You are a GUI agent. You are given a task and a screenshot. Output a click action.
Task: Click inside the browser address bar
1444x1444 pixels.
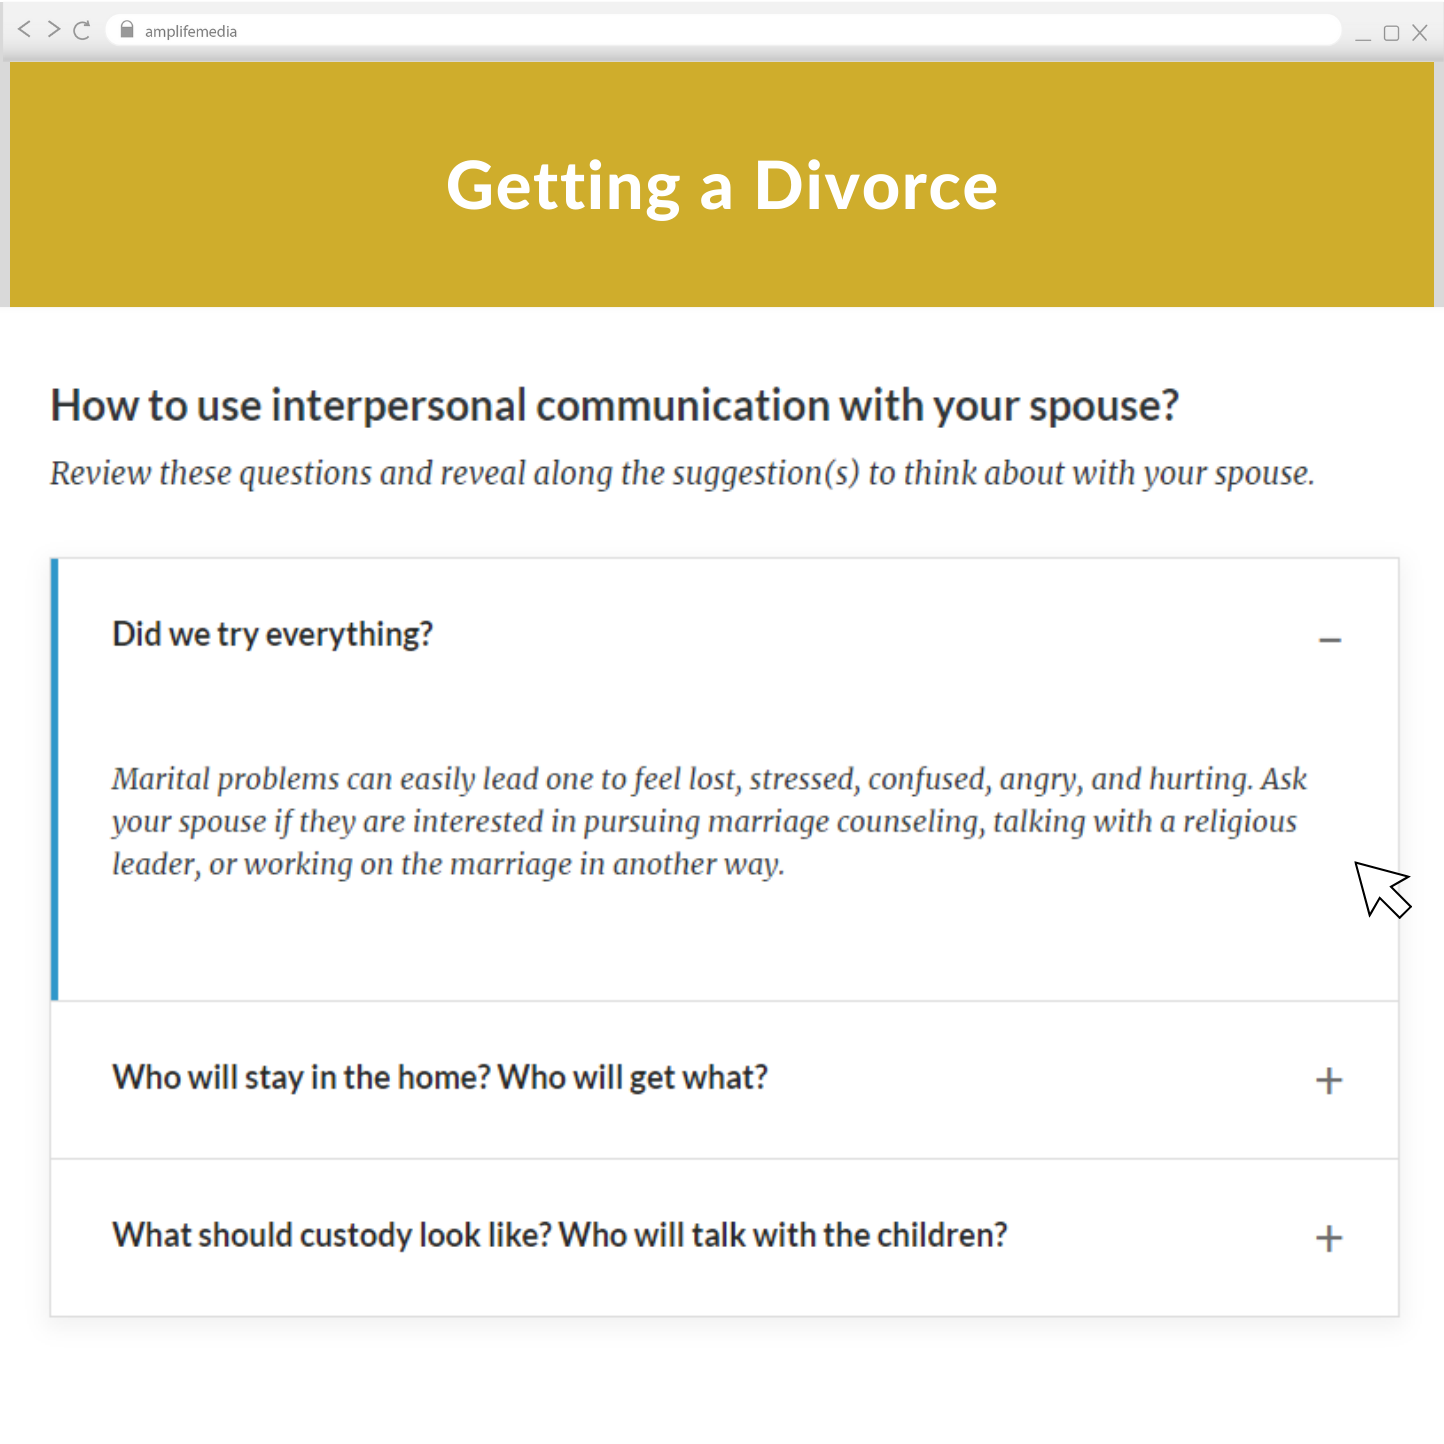700,29
